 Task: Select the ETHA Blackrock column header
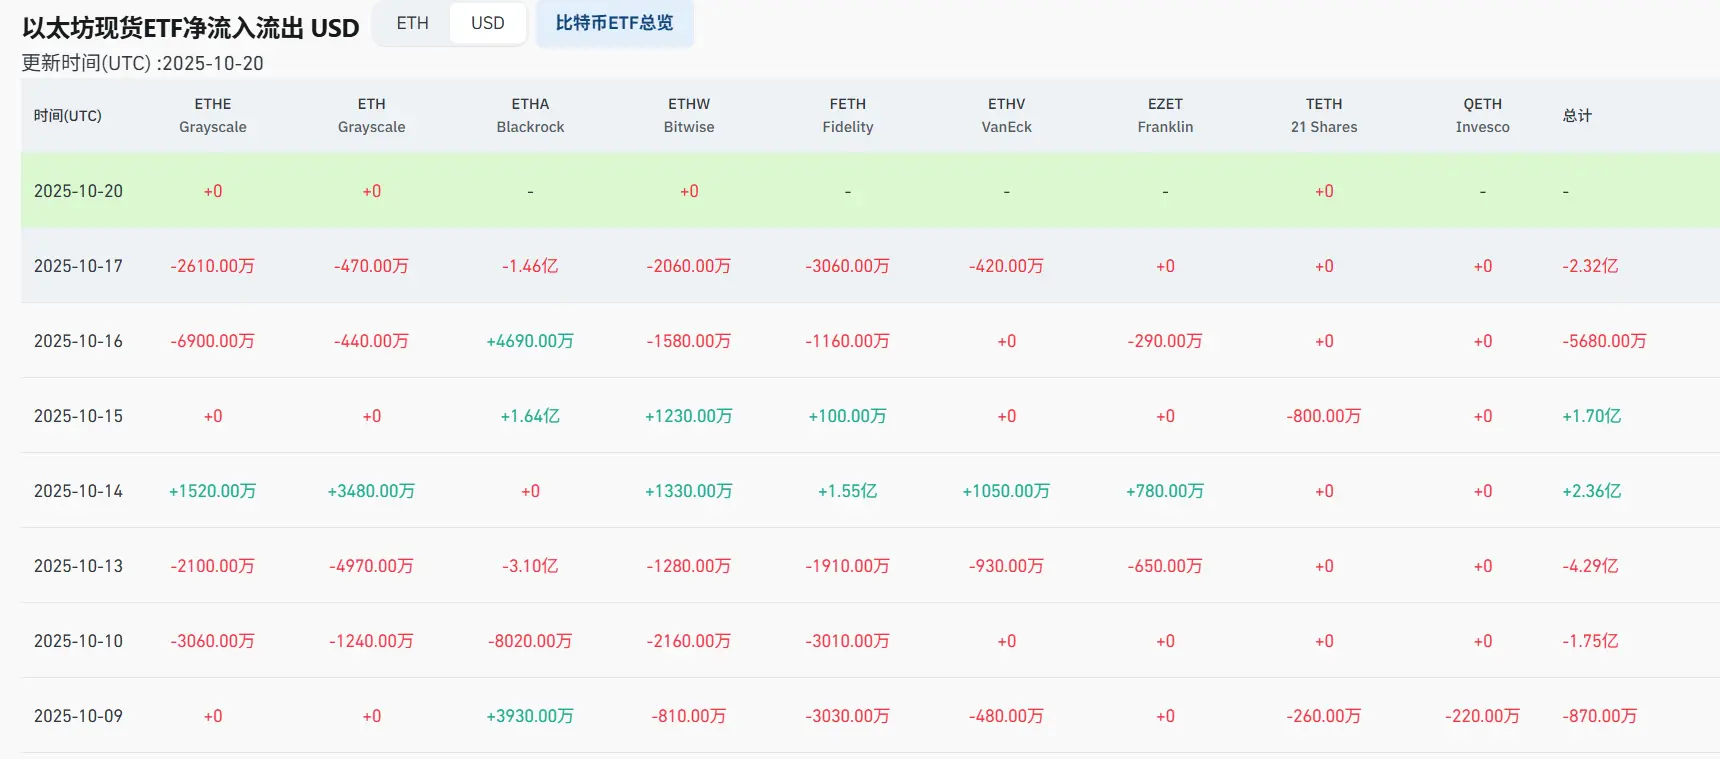point(530,116)
